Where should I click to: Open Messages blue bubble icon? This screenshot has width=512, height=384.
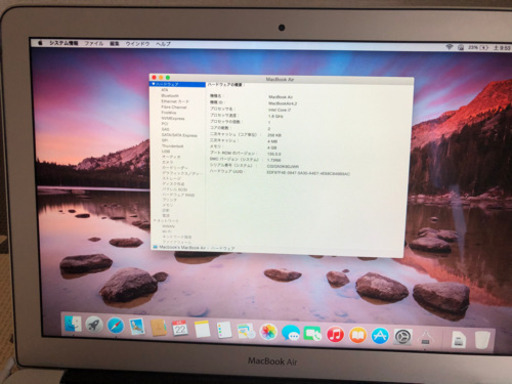tap(290, 333)
